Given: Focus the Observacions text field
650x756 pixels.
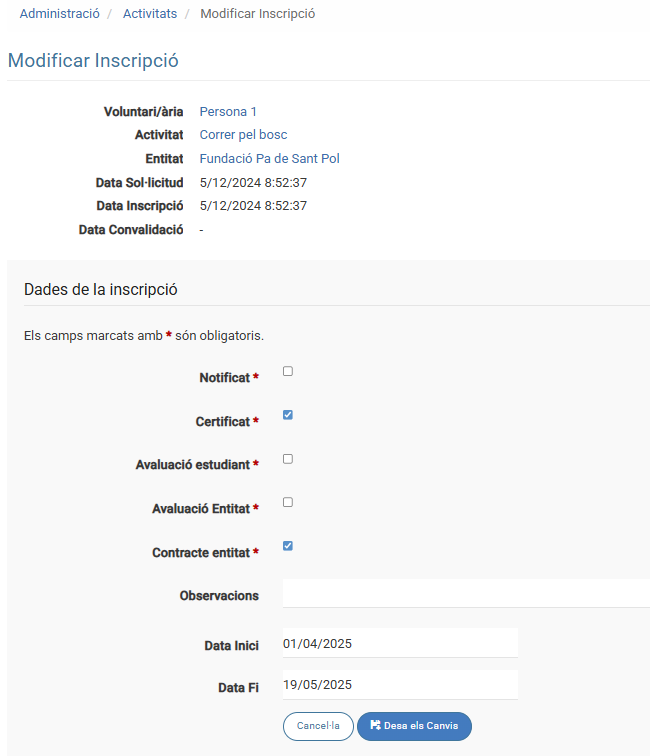Looking at the screenshot, I should tap(466, 594).
